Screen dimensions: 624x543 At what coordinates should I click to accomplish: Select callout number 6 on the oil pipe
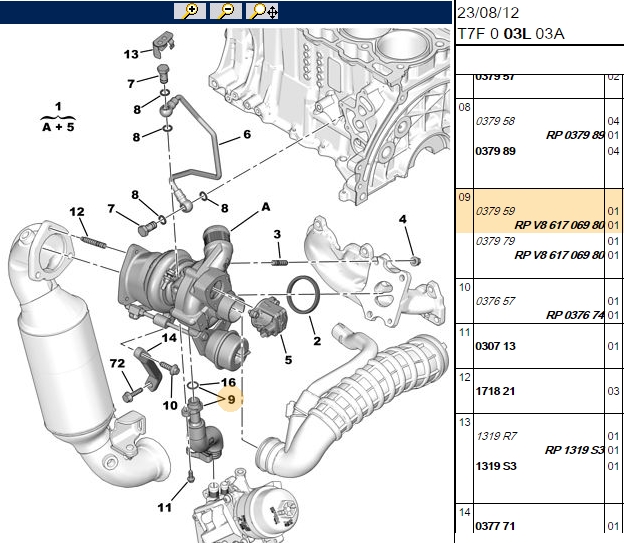tap(247, 134)
